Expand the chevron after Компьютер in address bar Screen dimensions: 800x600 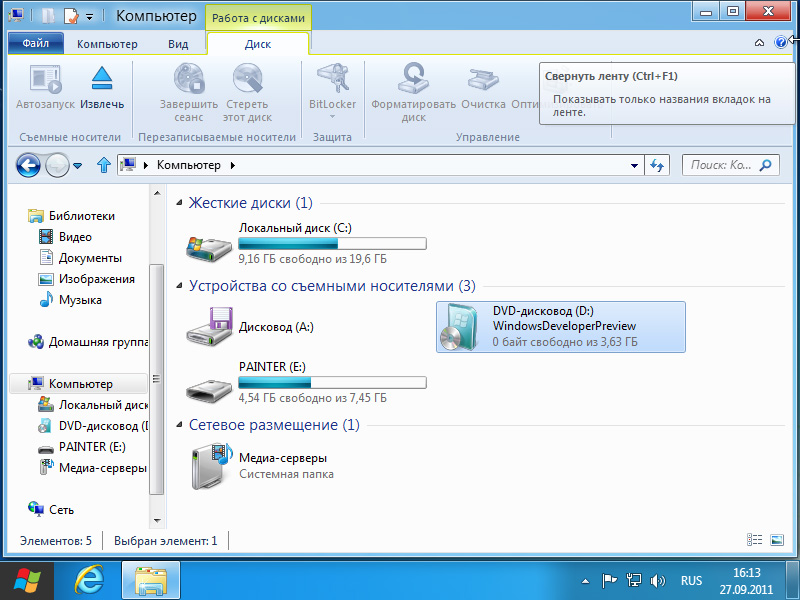233,165
